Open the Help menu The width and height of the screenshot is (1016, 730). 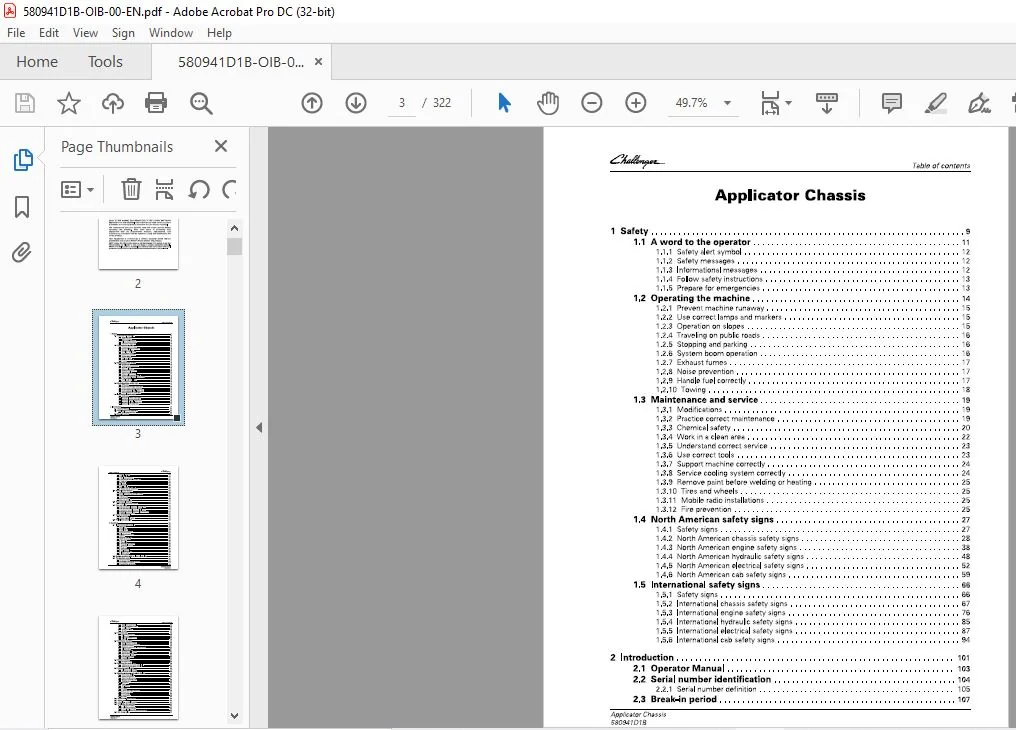click(219, 33)
